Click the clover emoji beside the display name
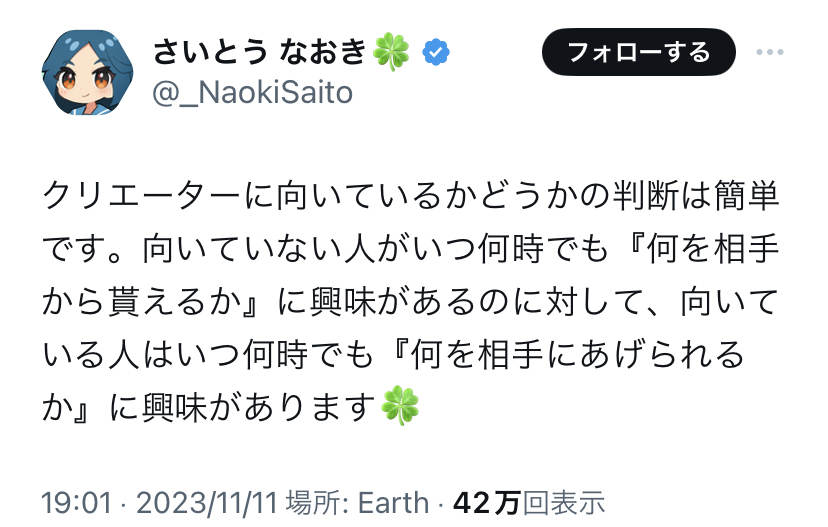Viewport: 828px width, 527px height. click(391, 50)
